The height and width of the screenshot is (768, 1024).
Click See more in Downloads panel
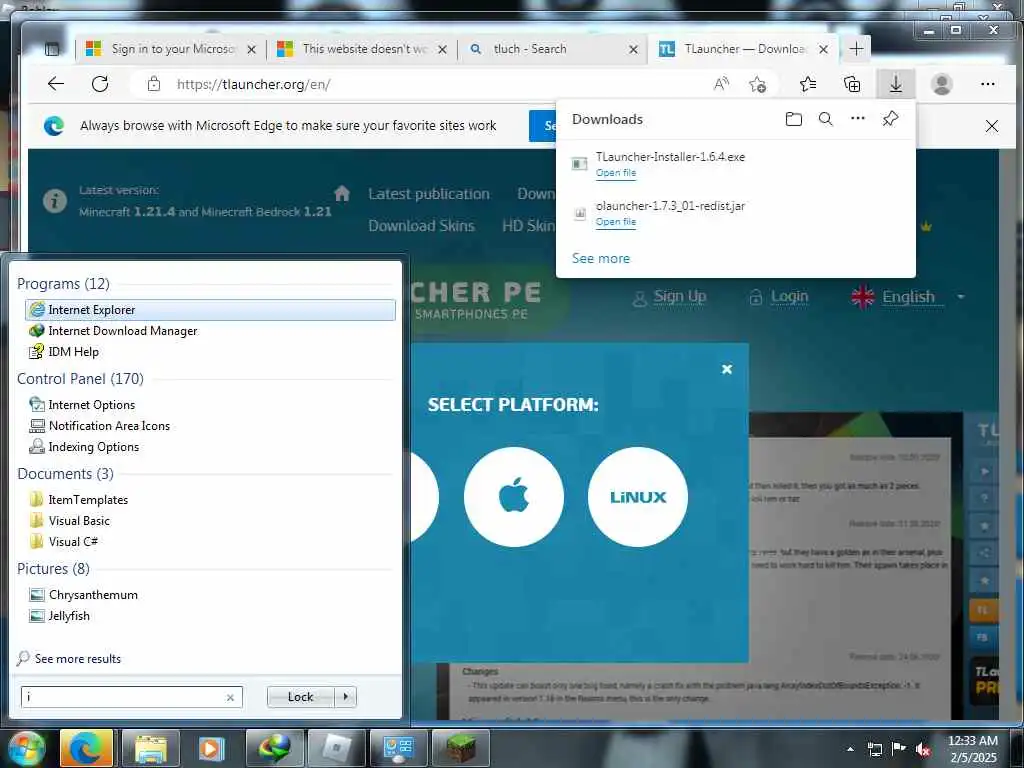[x=601, y=259]
